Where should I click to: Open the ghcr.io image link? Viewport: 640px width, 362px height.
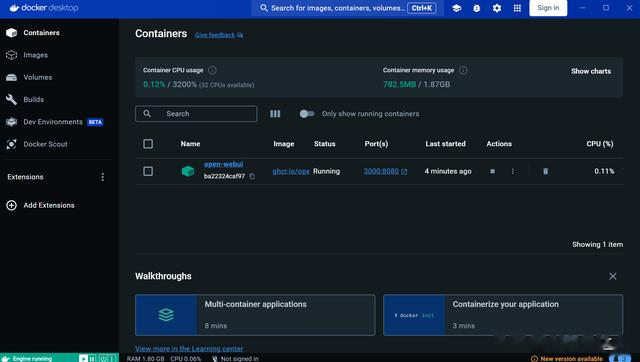pyautogui.click(x=291, y=171)
